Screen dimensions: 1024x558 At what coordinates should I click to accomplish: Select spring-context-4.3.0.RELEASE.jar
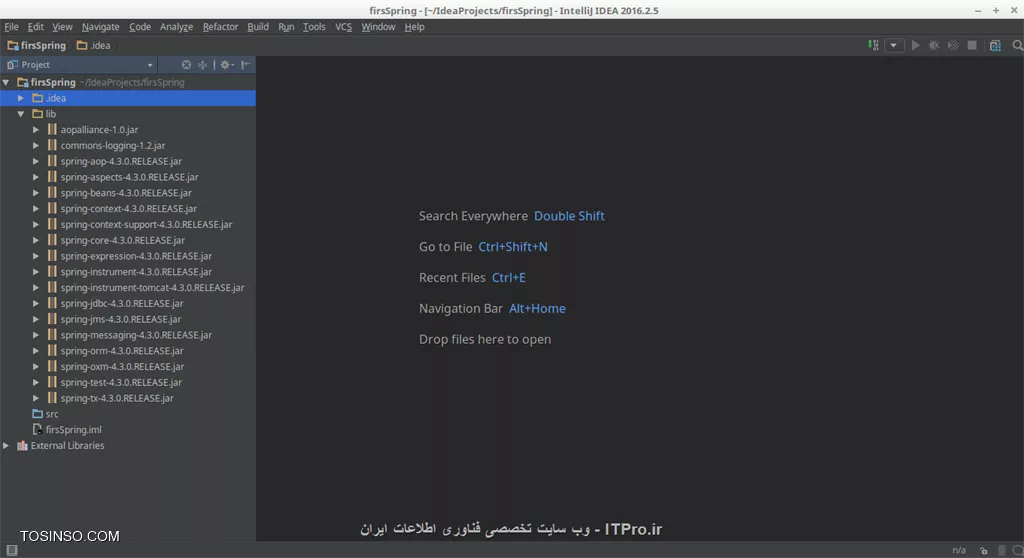click(129, 208)
